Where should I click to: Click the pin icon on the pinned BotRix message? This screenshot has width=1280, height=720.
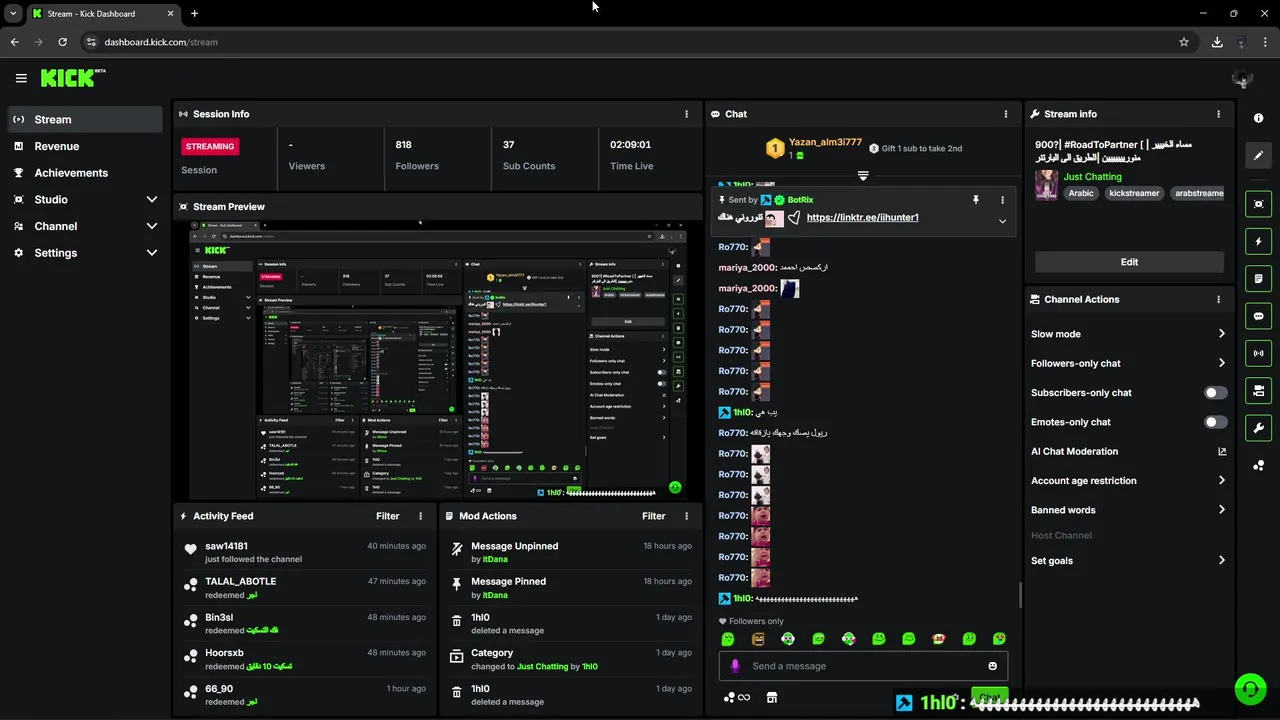coord(976,200)
